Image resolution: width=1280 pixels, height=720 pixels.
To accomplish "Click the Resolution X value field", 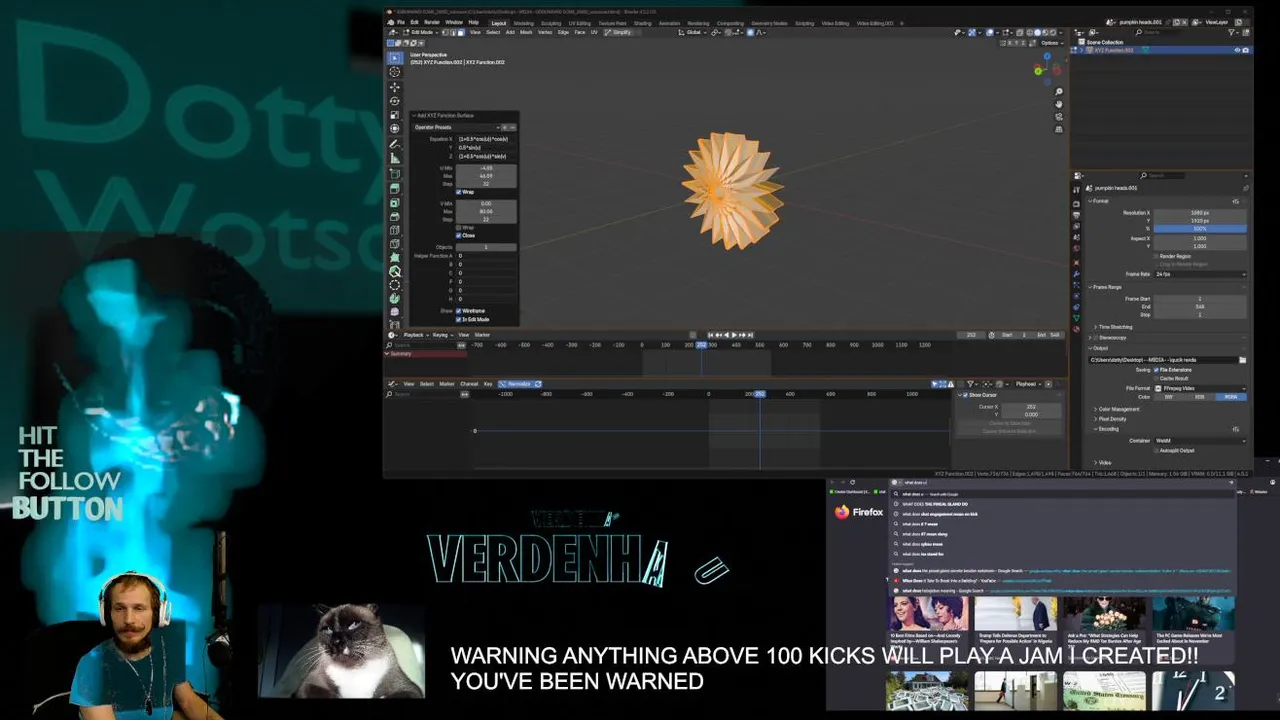I will point(1200,212).
